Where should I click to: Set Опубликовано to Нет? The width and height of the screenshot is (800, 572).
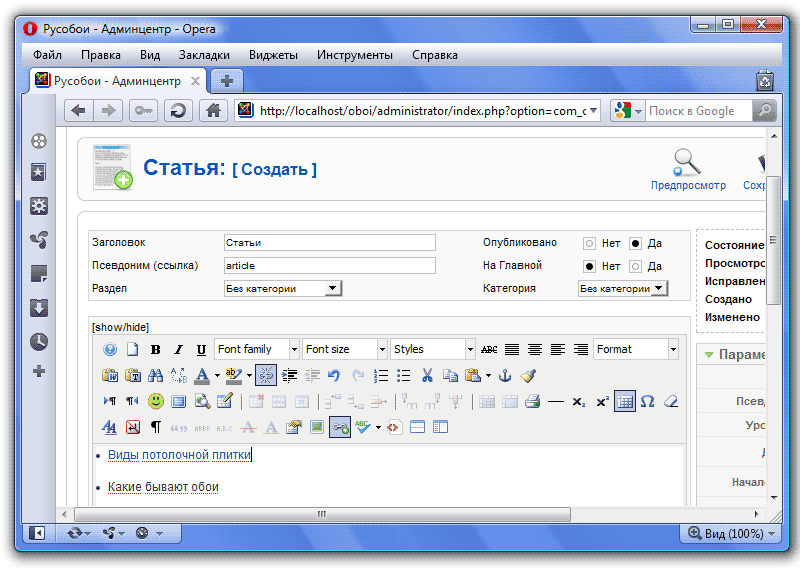[x=589, y=243]
